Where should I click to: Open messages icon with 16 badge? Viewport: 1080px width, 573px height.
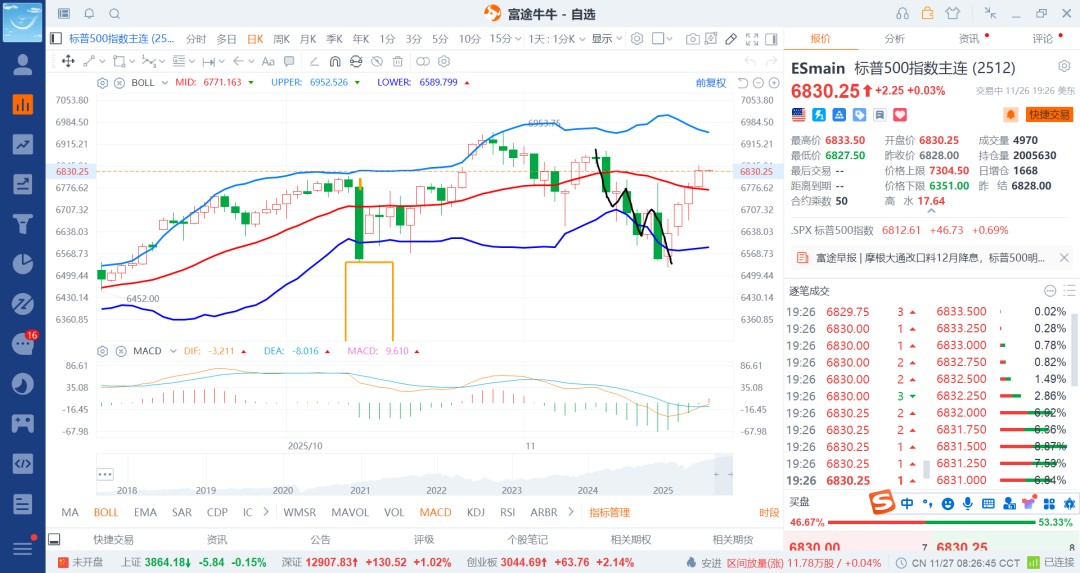click(x=22, y=344)
